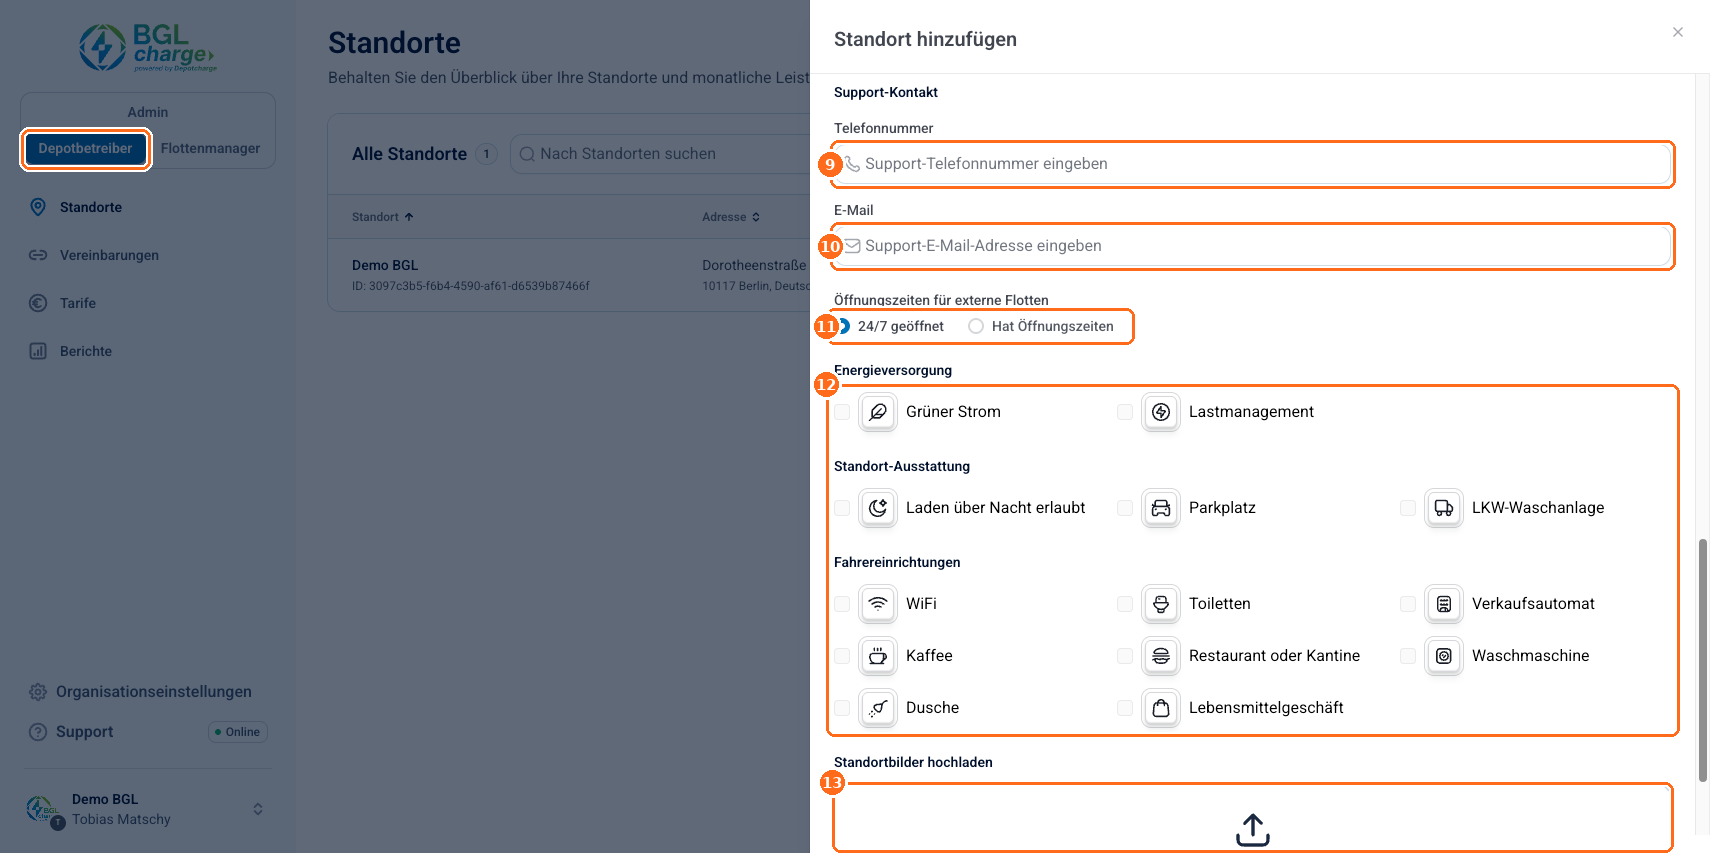Click the Kaffee cup icon
The image size is (1710, 853).
pos(878,656)
